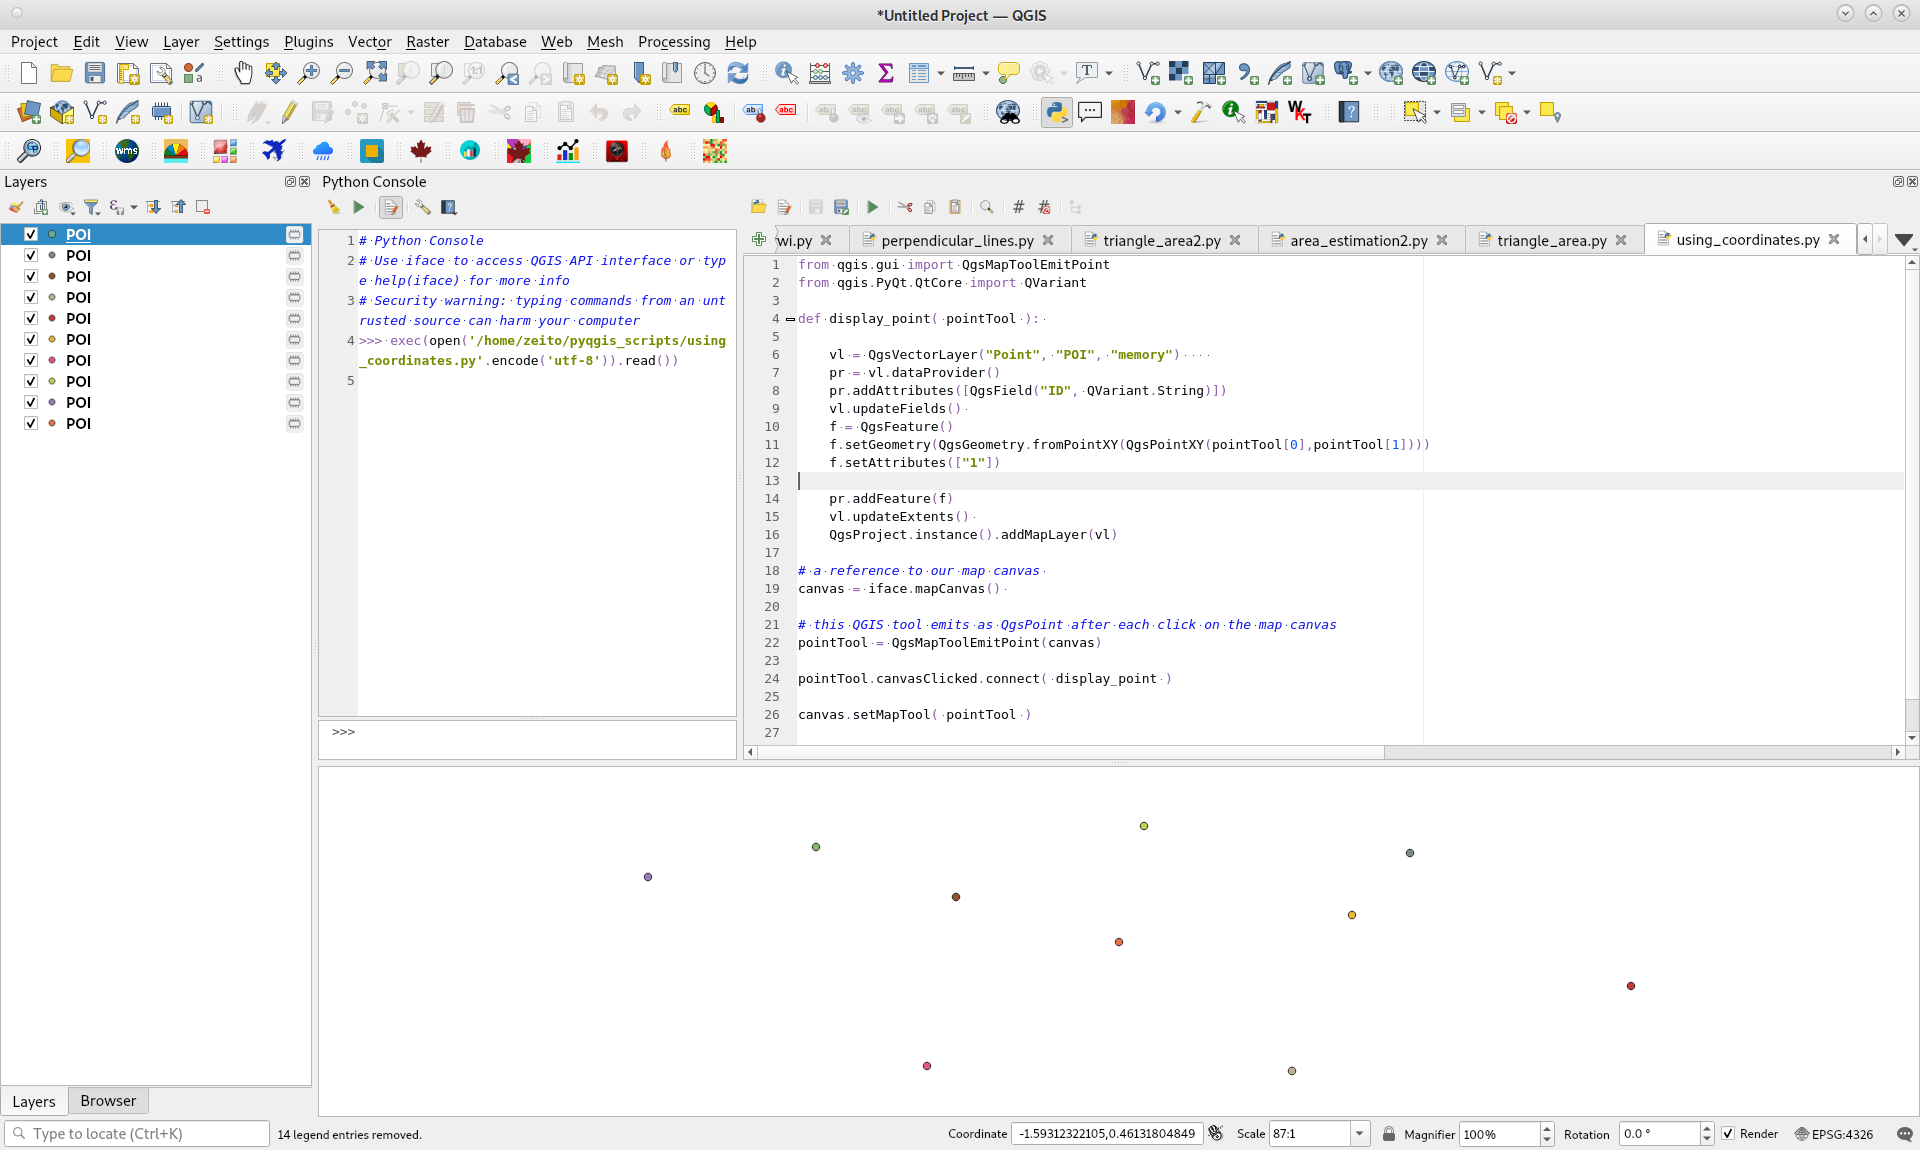Click the Add PostGIS Layer elephant icon

1346,73
